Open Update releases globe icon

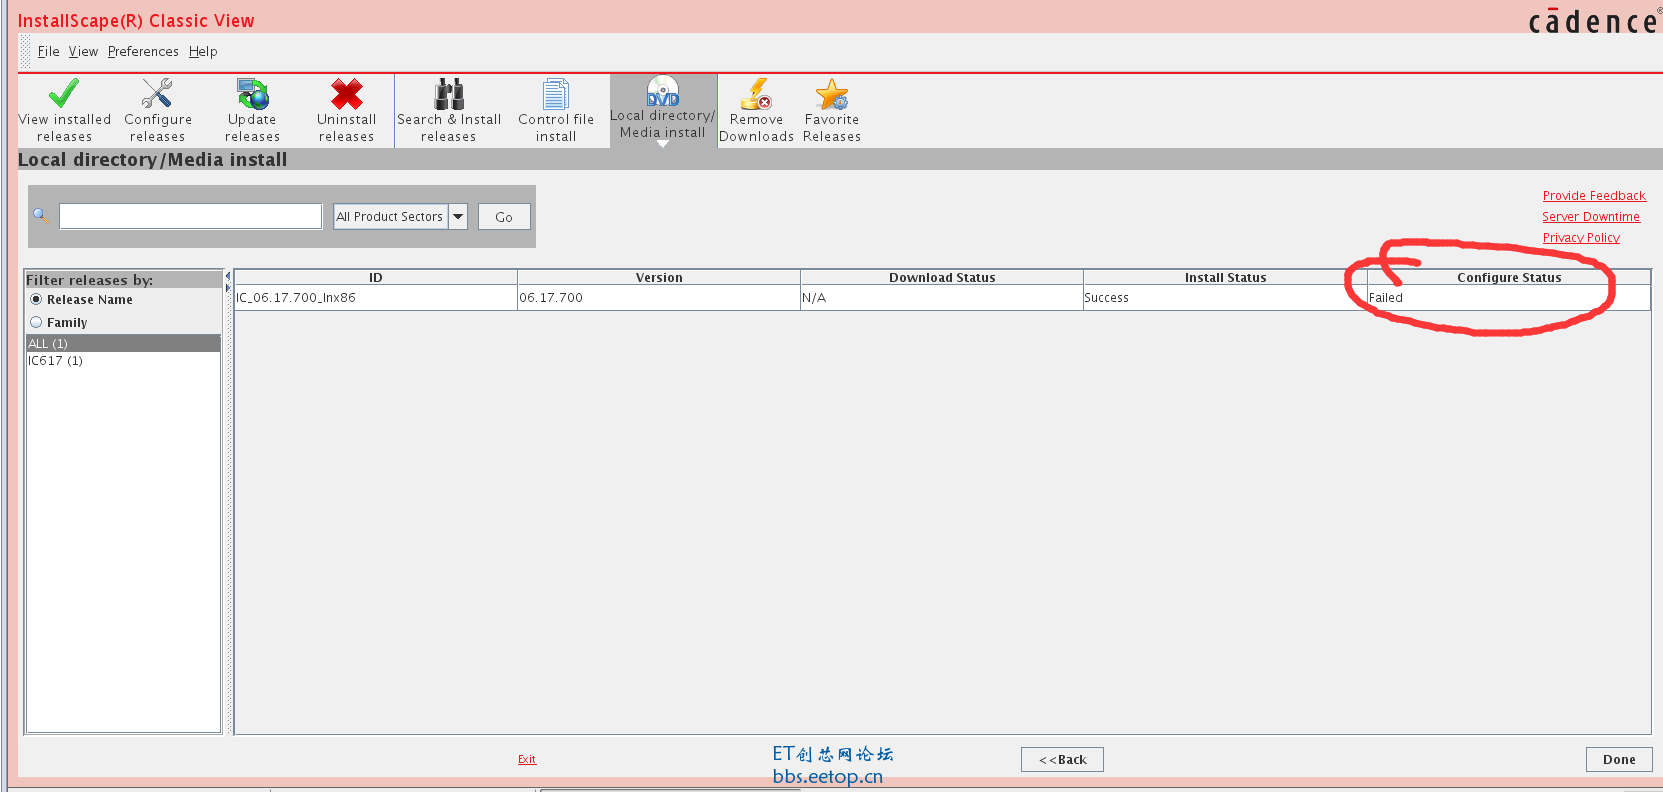coord(252,93)
